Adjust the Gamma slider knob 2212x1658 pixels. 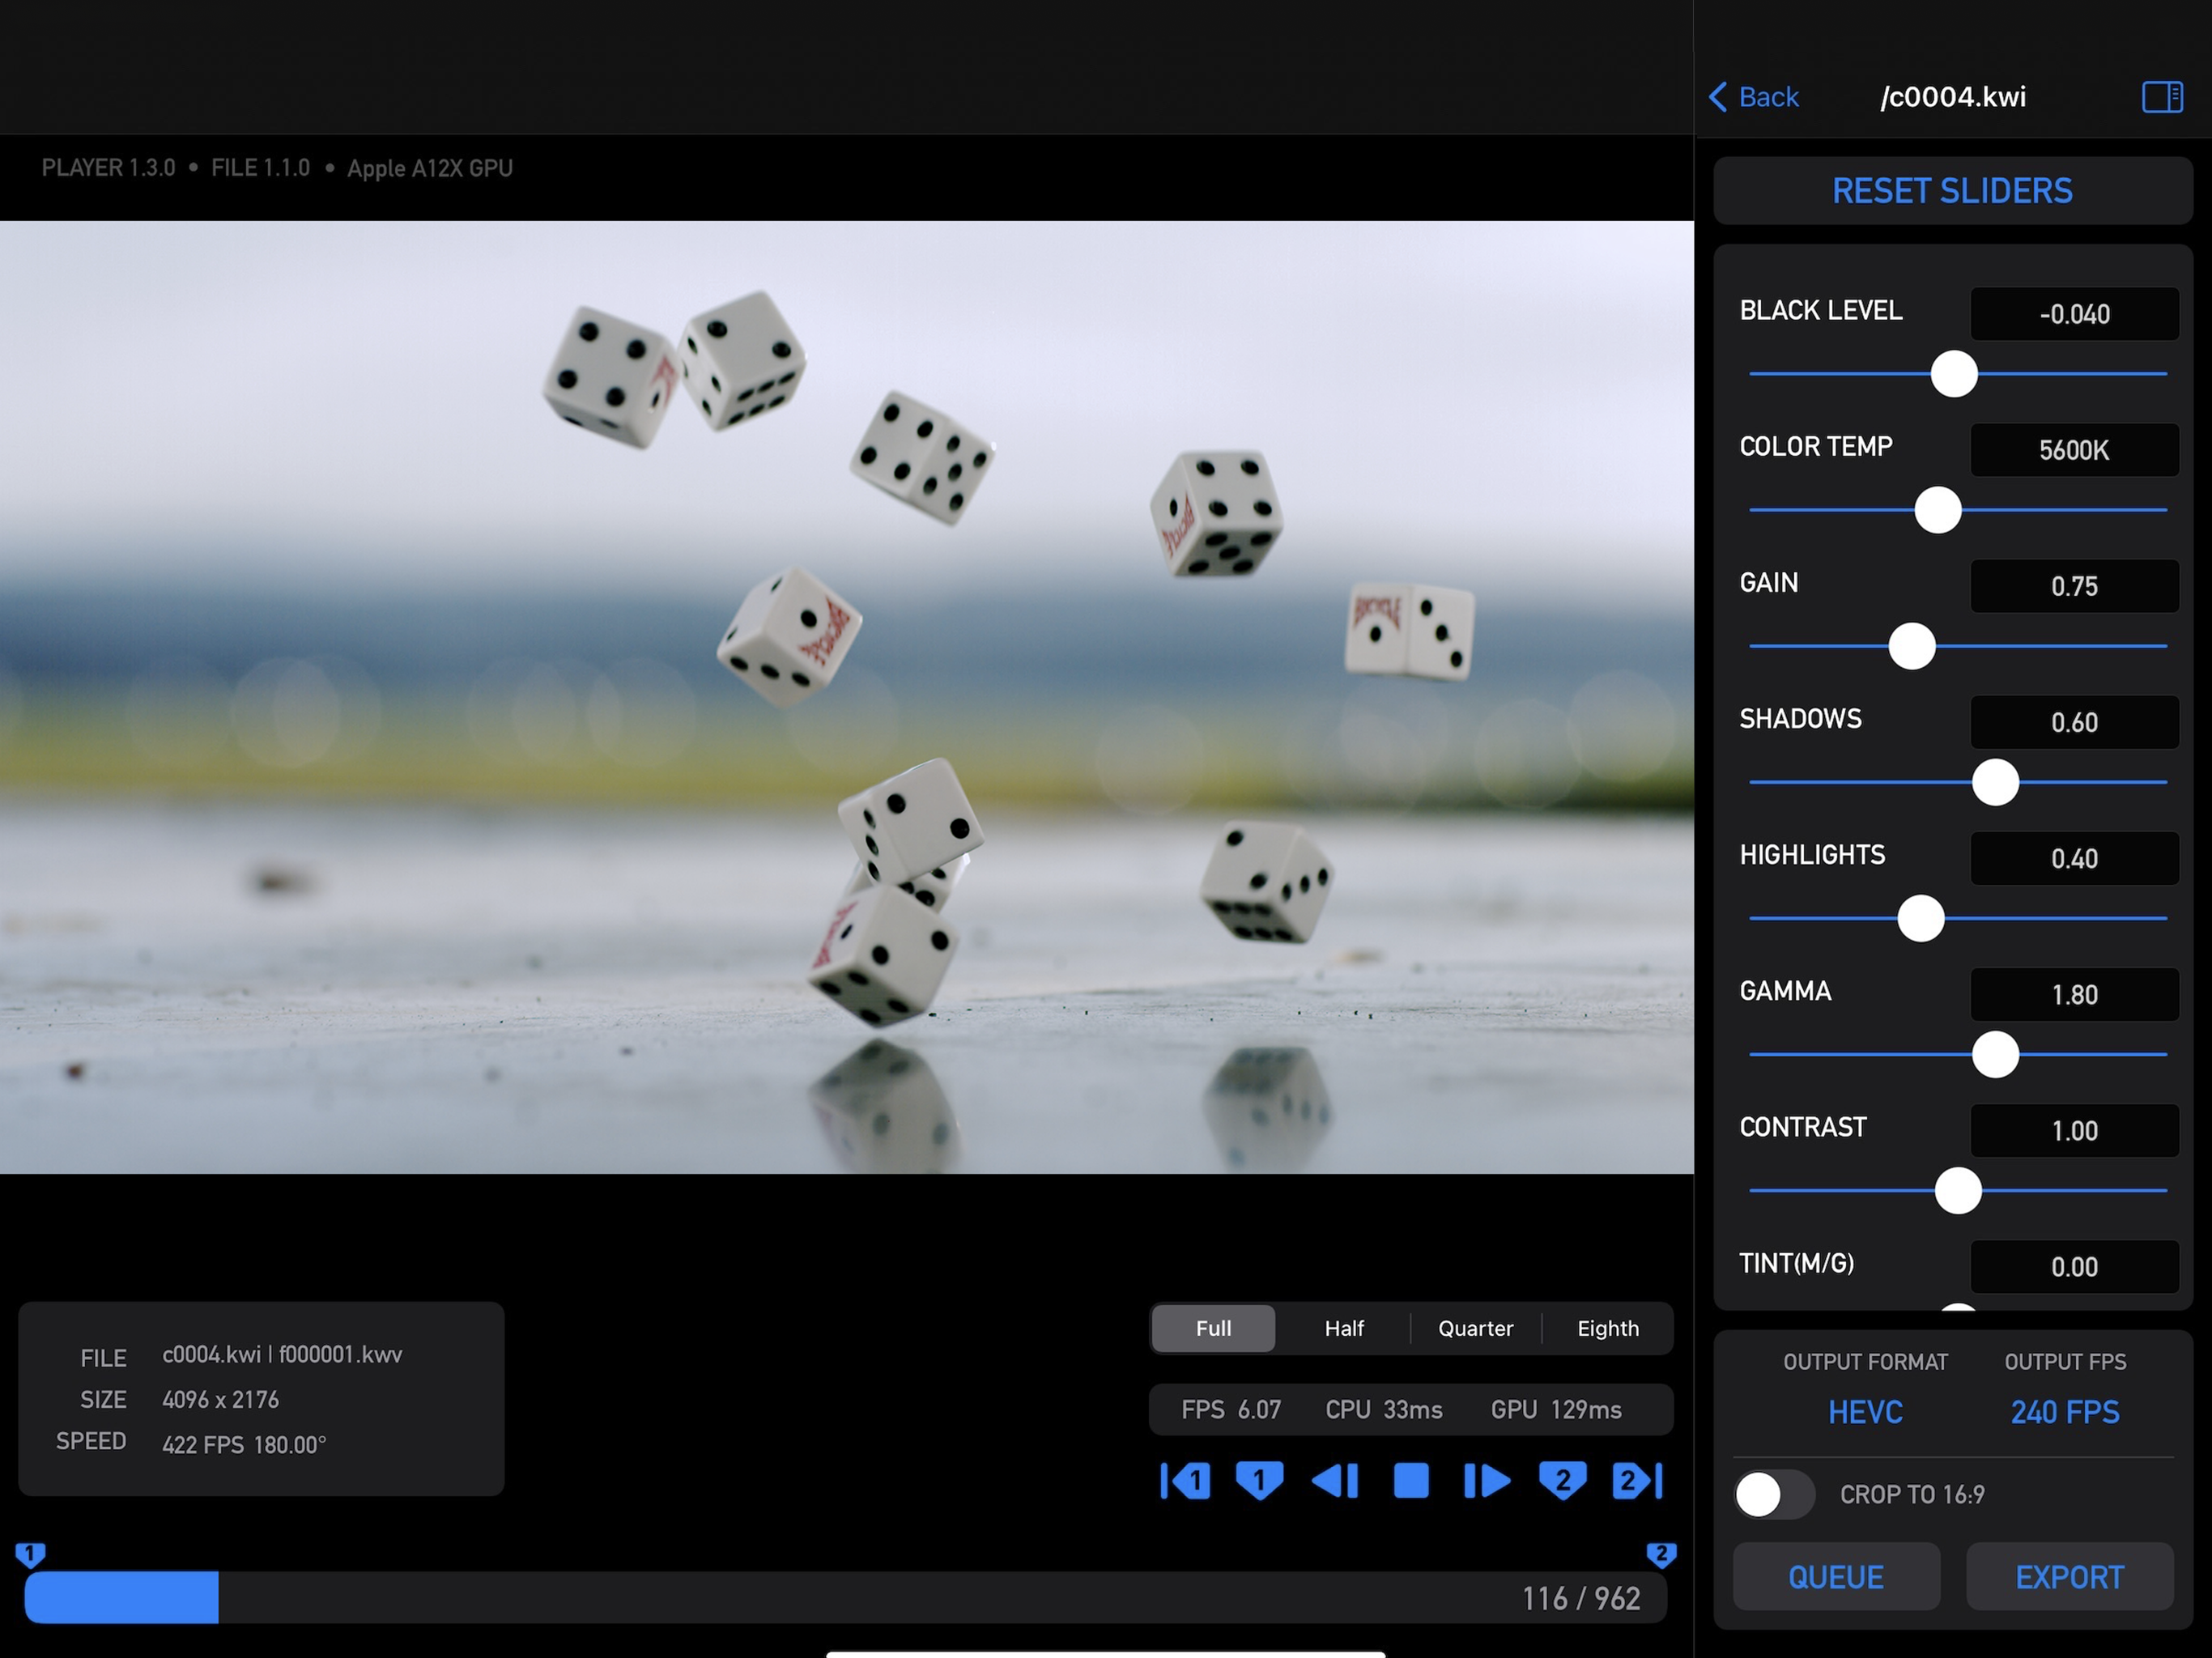[1995, 1054]
